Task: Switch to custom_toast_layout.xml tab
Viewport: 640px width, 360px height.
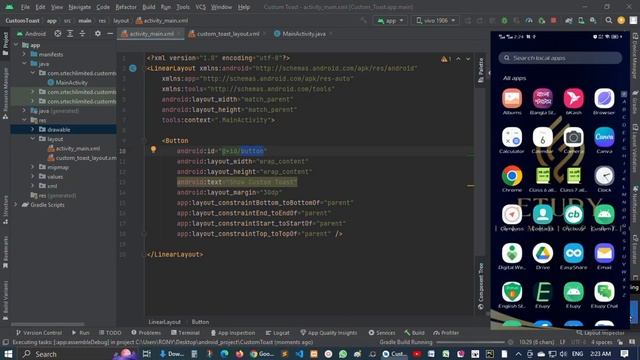Action: tap(227, 34)
